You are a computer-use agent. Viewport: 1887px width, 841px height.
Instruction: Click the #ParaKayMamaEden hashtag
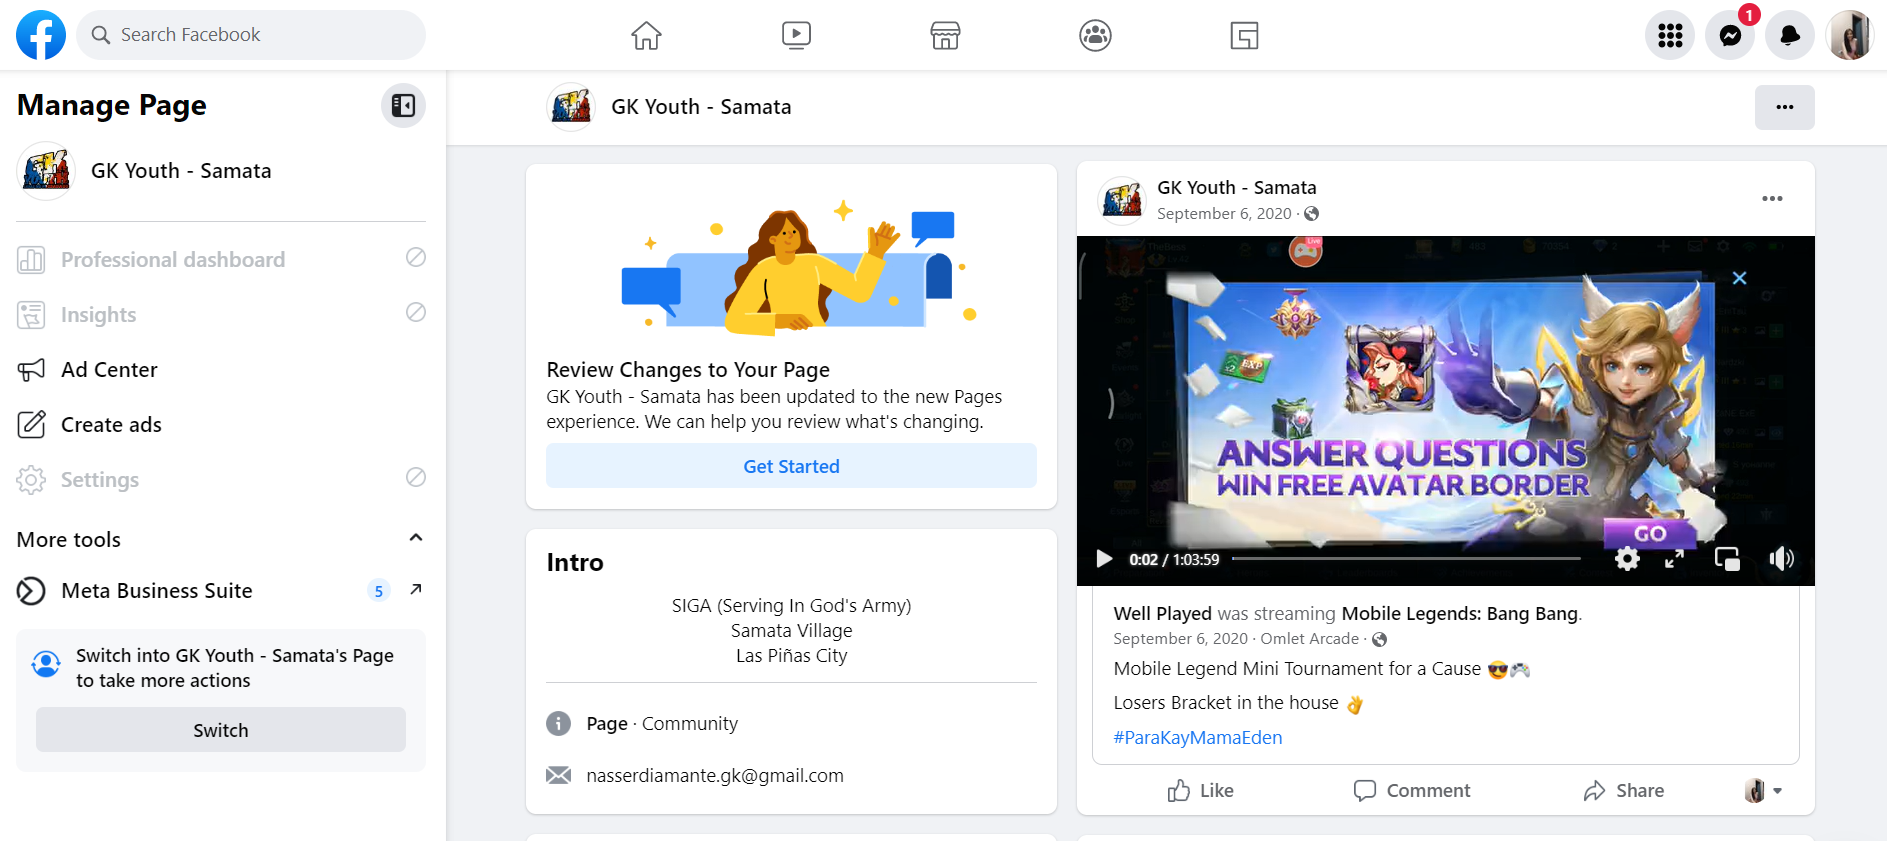coord(1198,738)
